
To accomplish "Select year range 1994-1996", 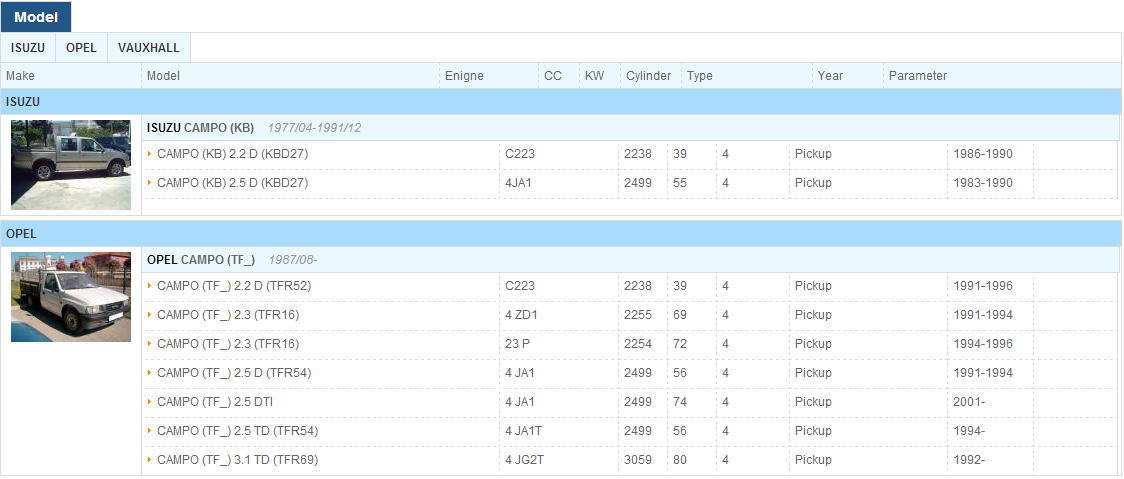I will click(x=983, y=344).
